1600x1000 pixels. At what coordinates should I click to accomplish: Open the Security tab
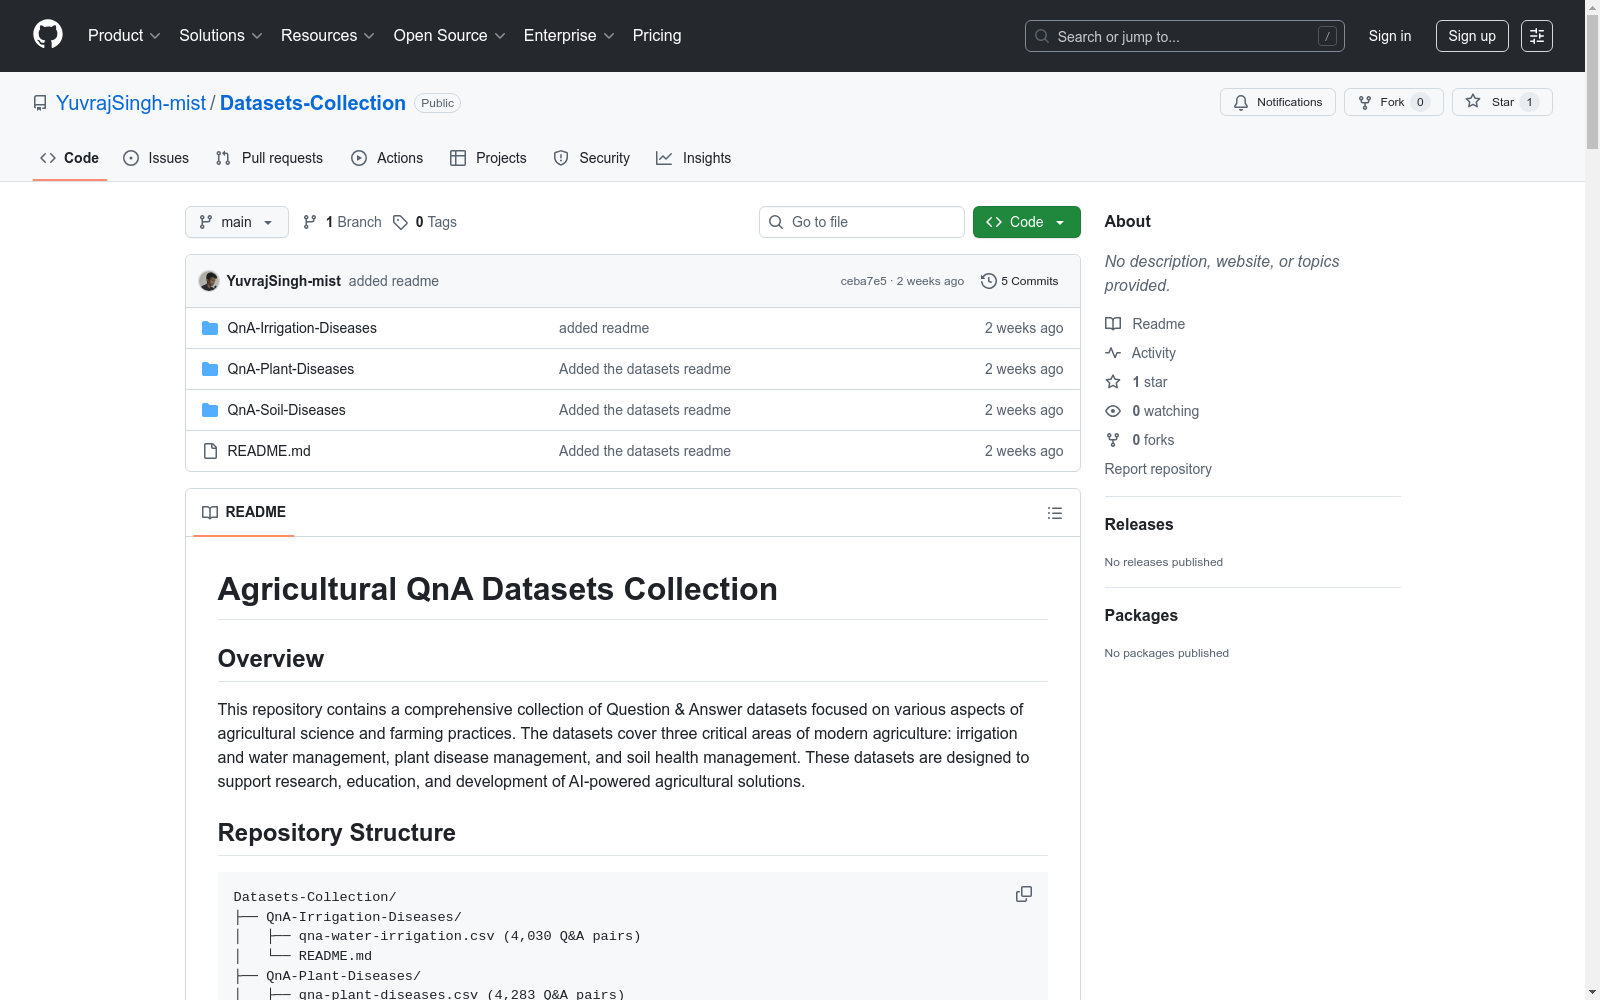592,158
